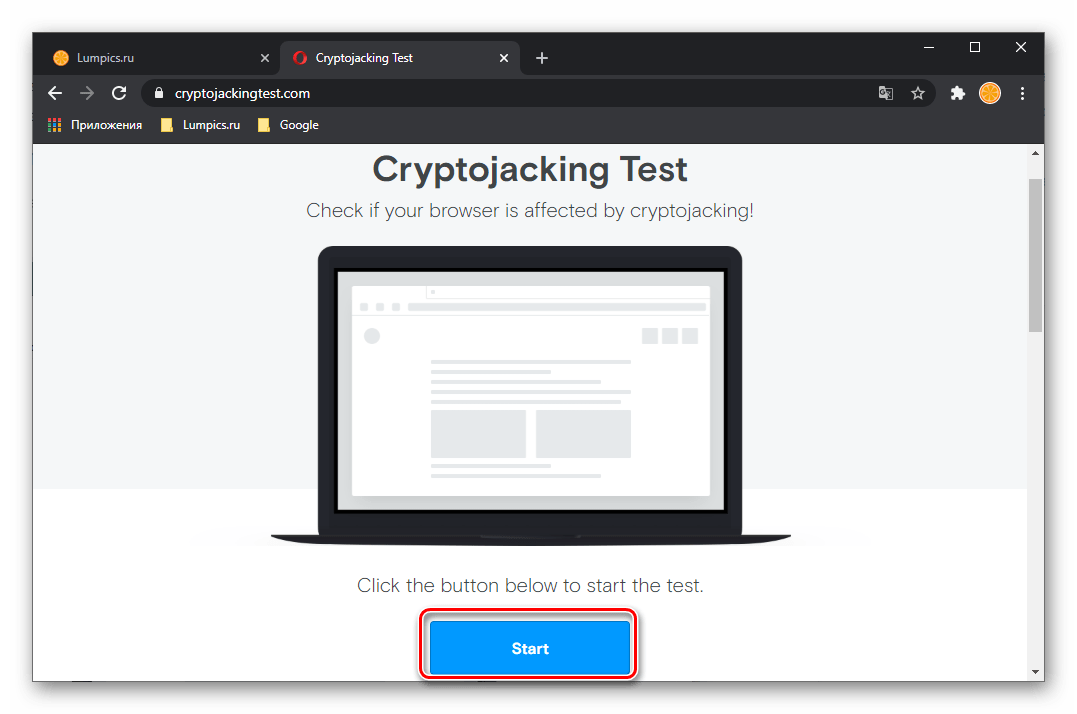
Task: Select the Cryptojacking Test tab
Action: pos(392,58)
